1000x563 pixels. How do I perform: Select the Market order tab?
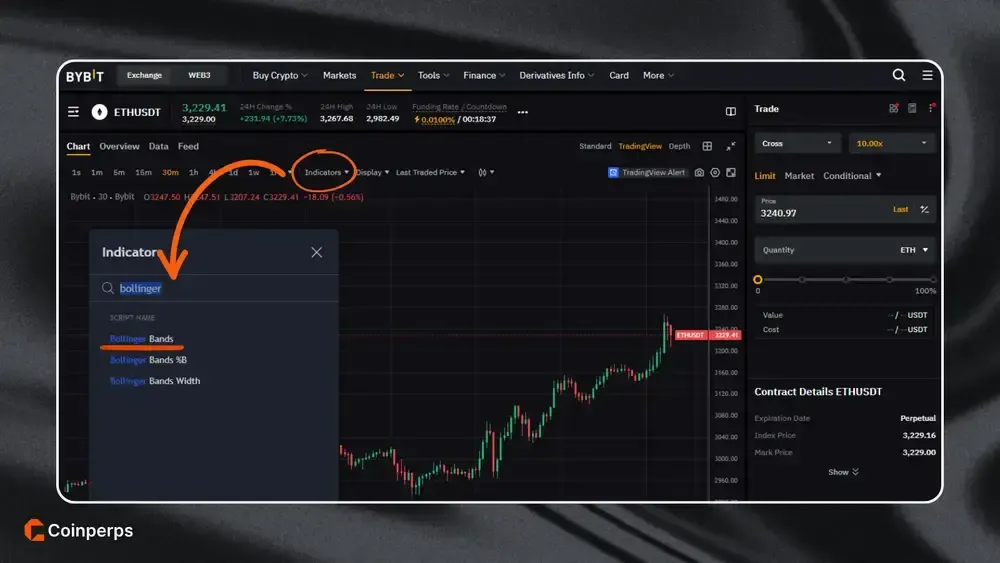(x=799, y=175)
